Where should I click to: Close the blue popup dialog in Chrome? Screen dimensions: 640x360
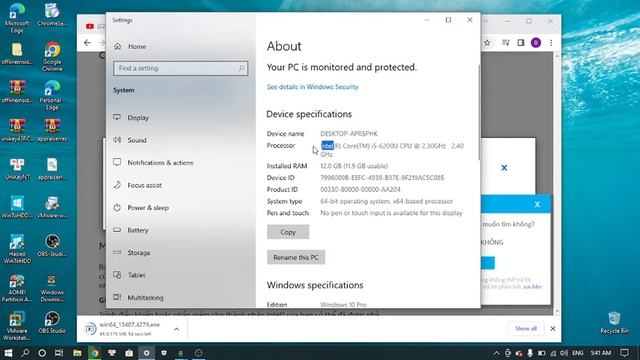537,204
